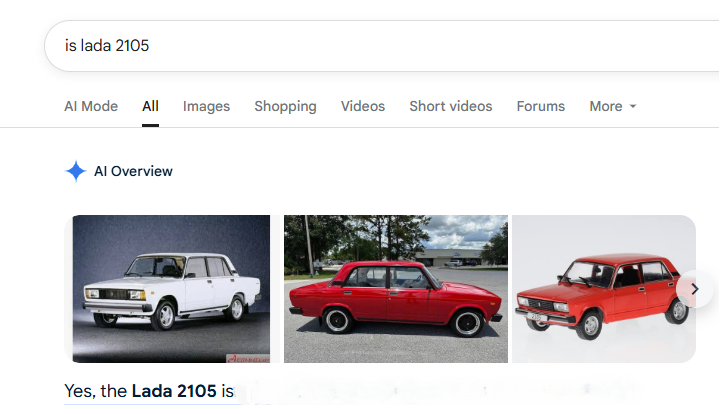This screenshot has height=405, width=719.
Task: Click the red model car's front license plate
Action: click(539, 316)
